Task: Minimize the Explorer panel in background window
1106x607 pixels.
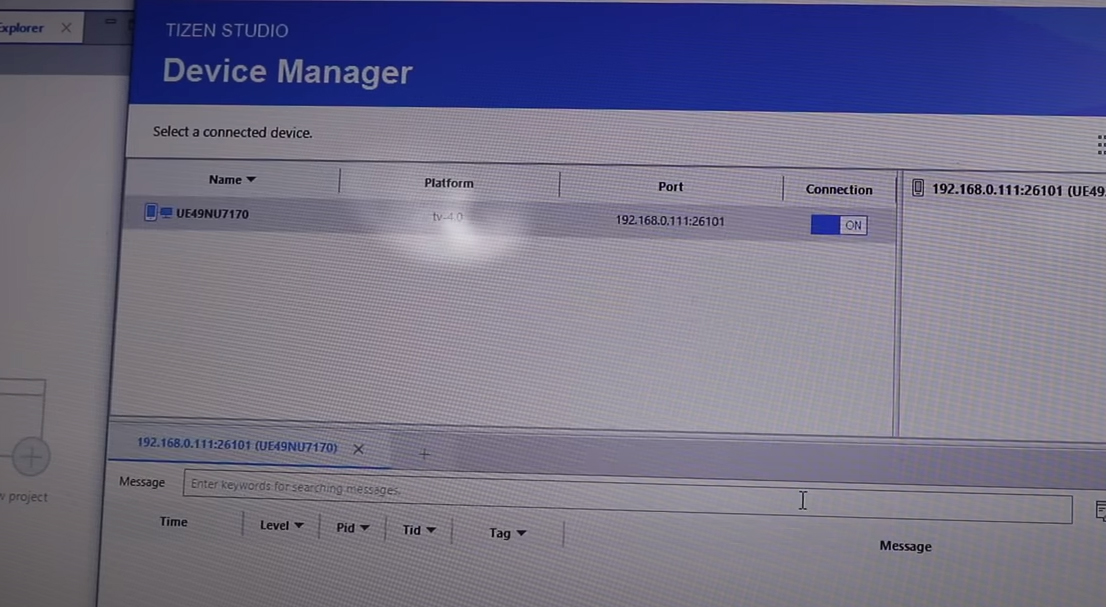Action: 110,23
